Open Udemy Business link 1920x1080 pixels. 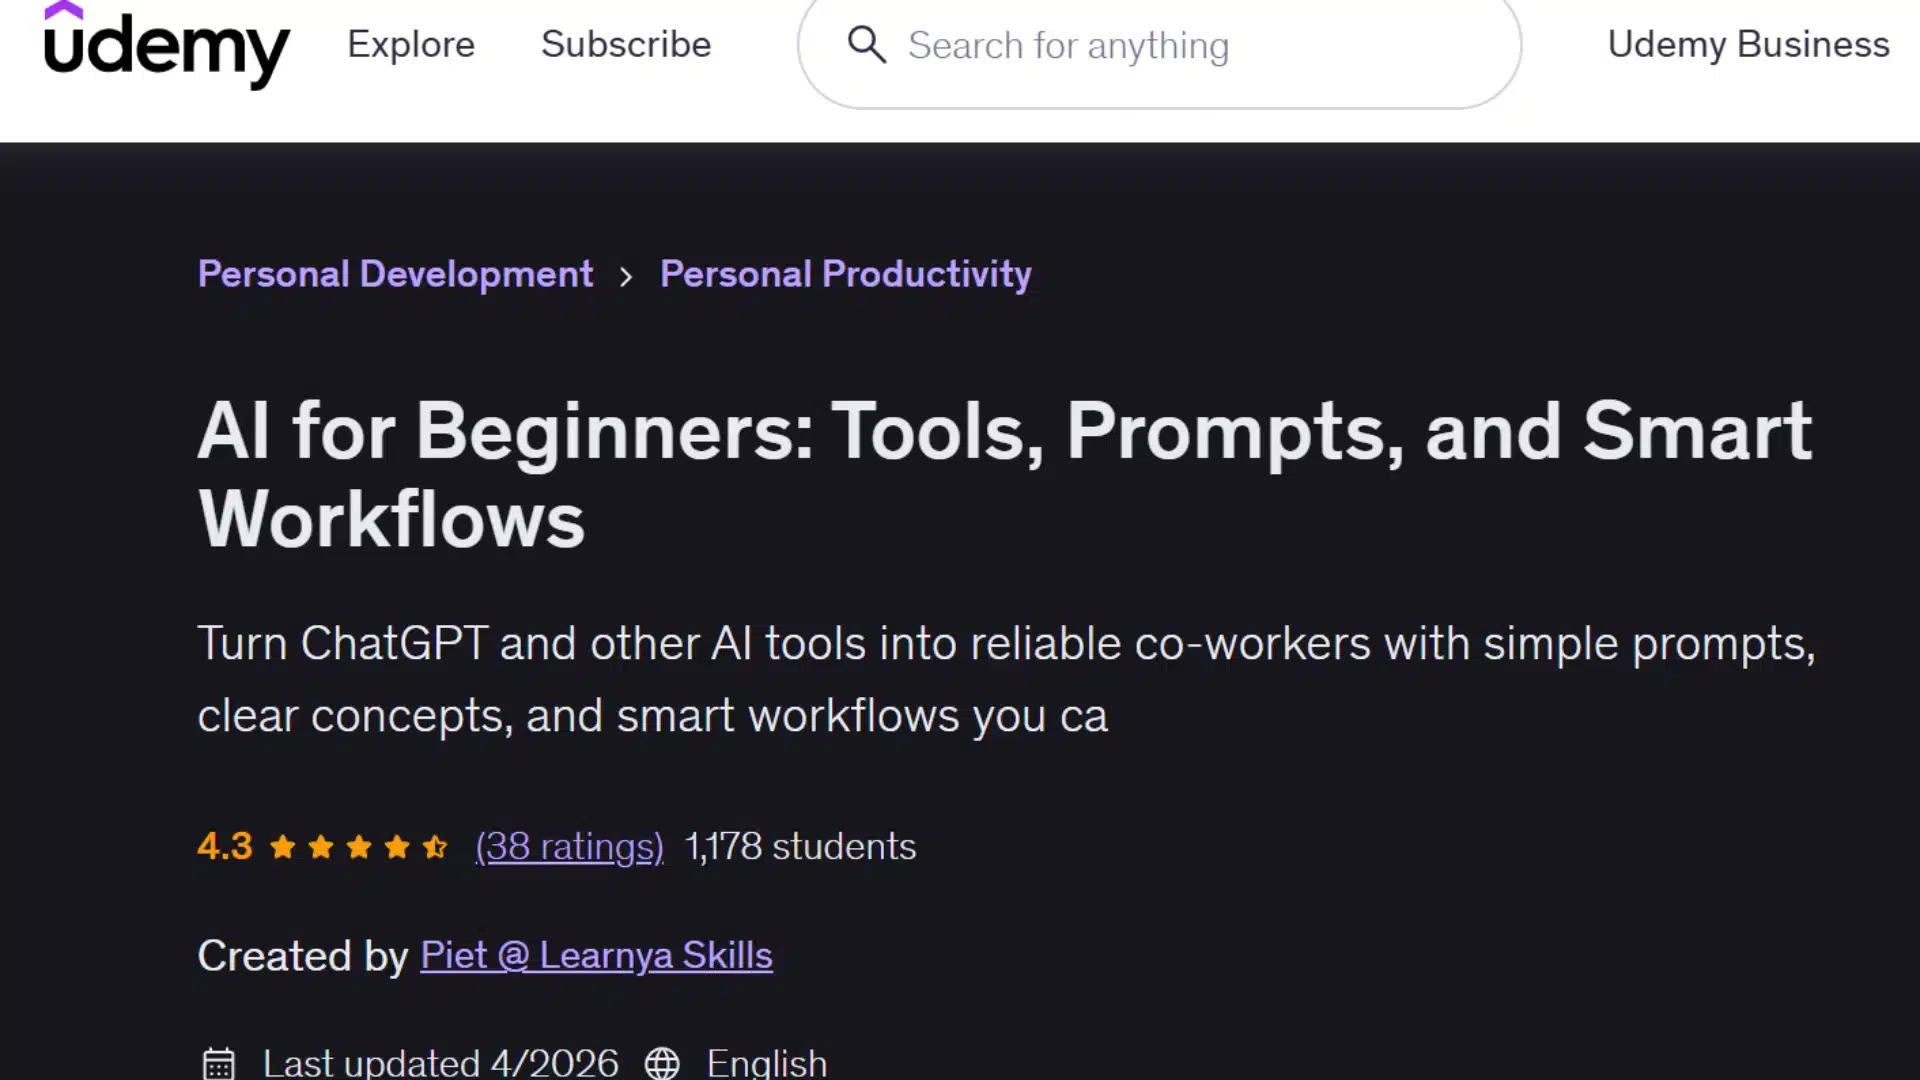click(x=1748, y=45)
